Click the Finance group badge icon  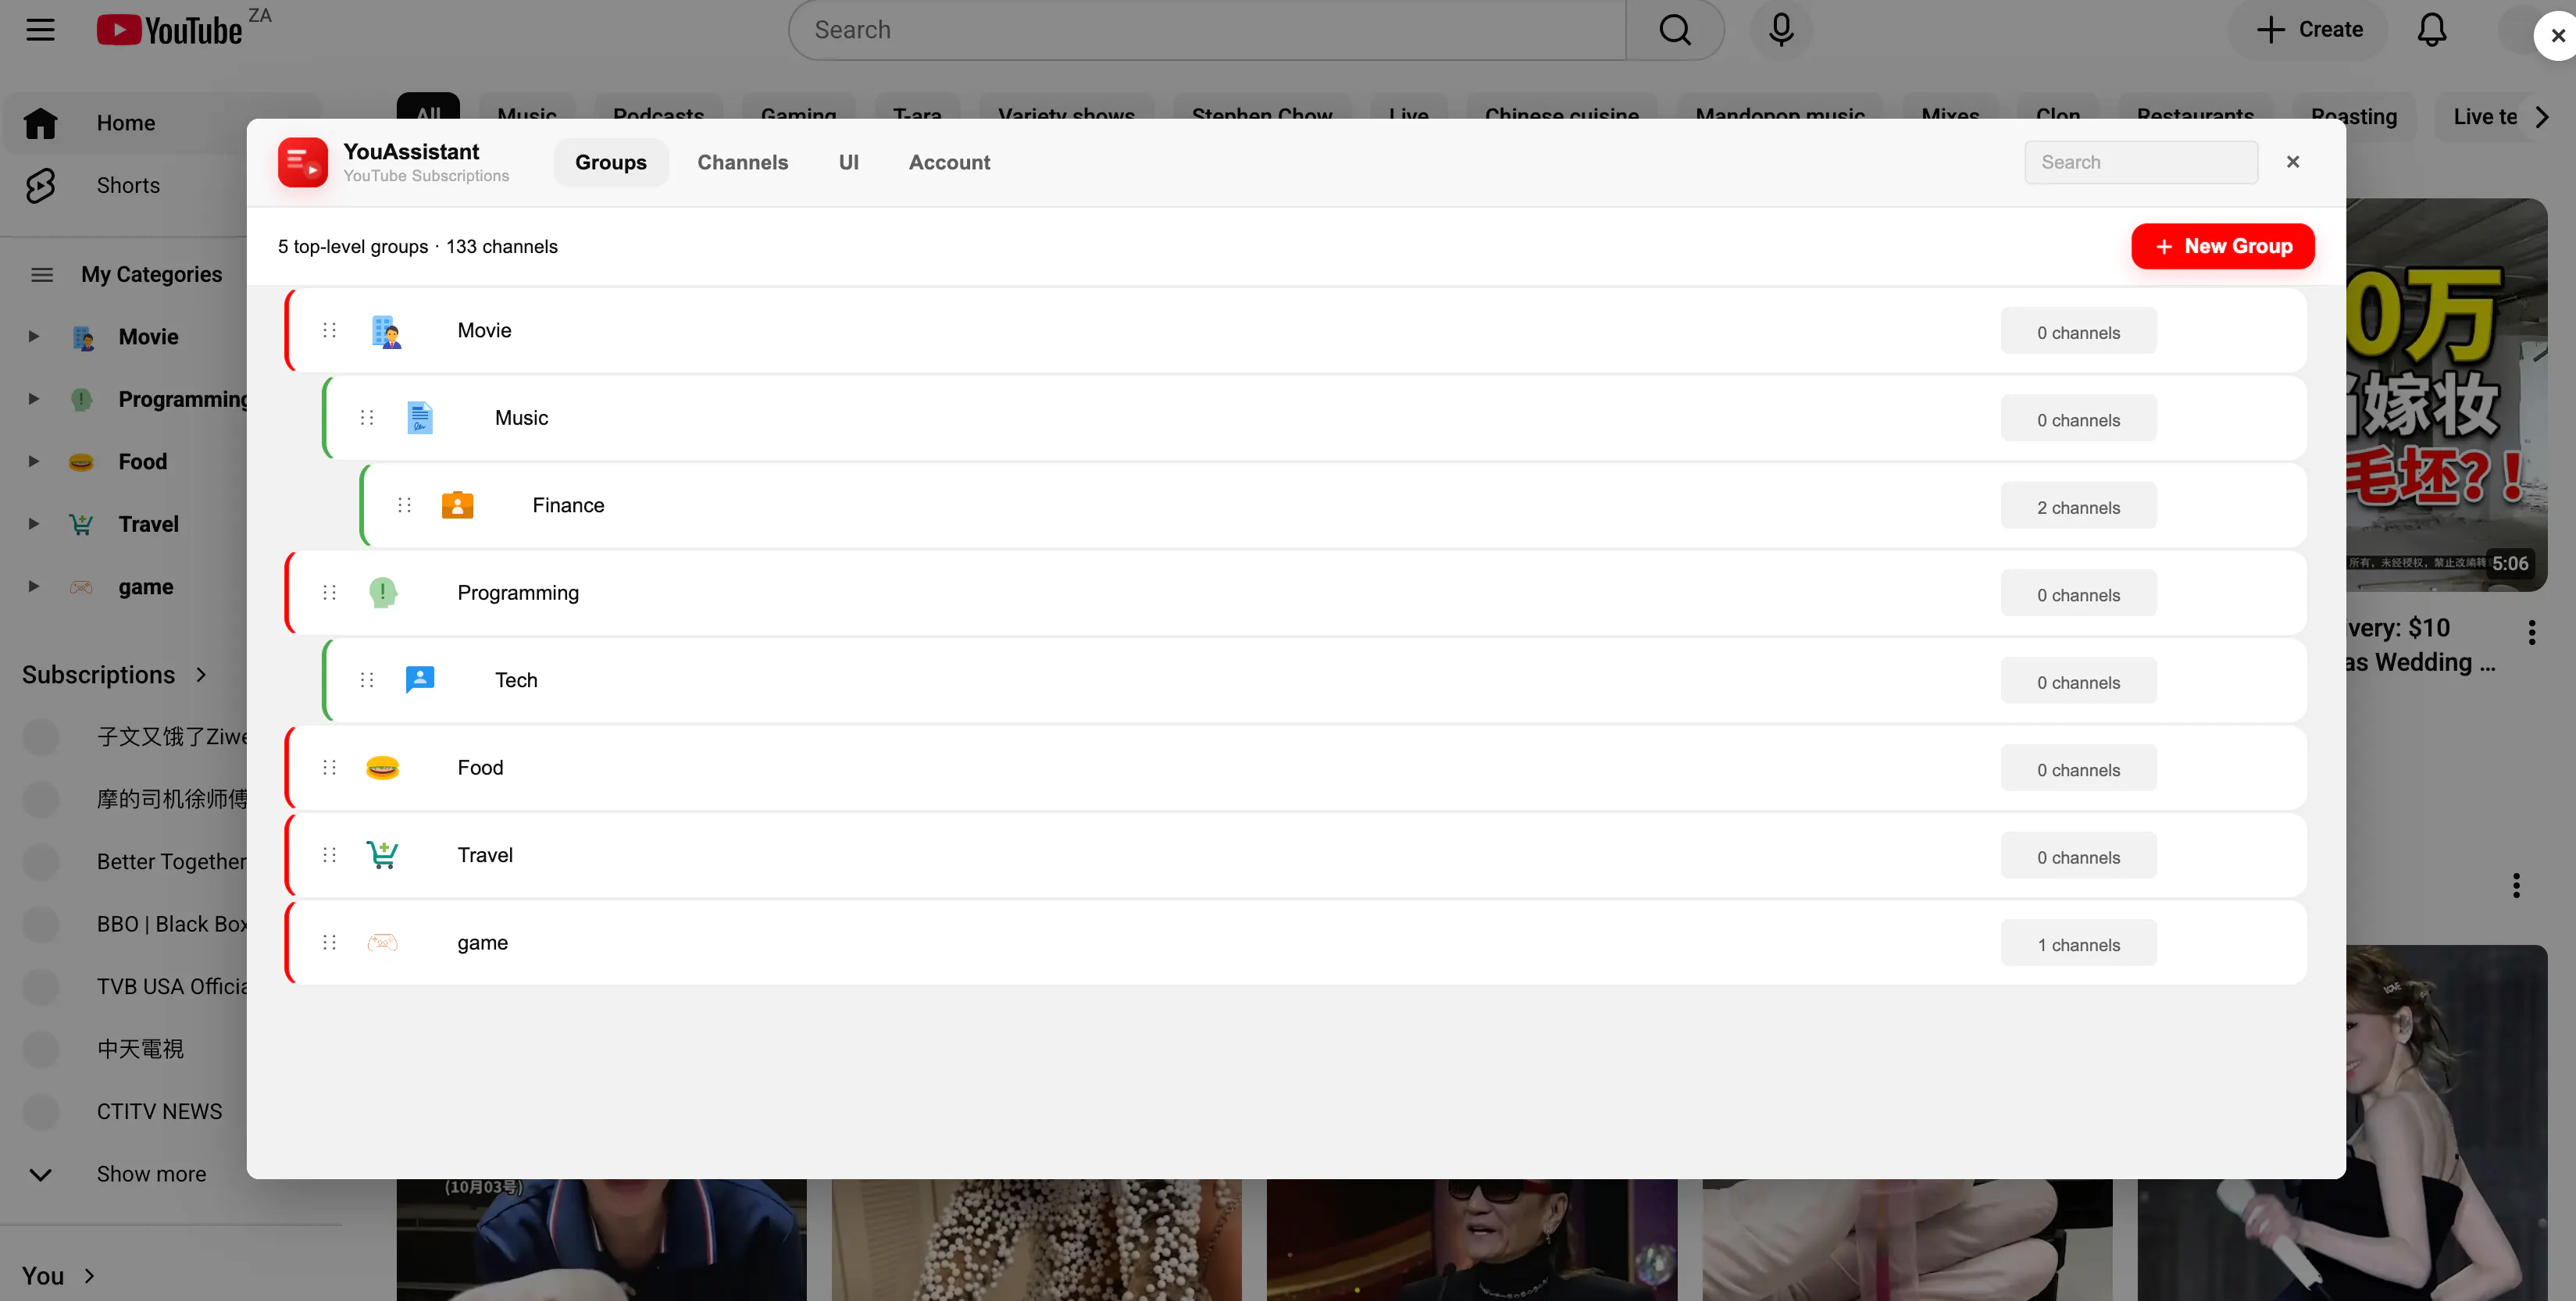point(458,505)
